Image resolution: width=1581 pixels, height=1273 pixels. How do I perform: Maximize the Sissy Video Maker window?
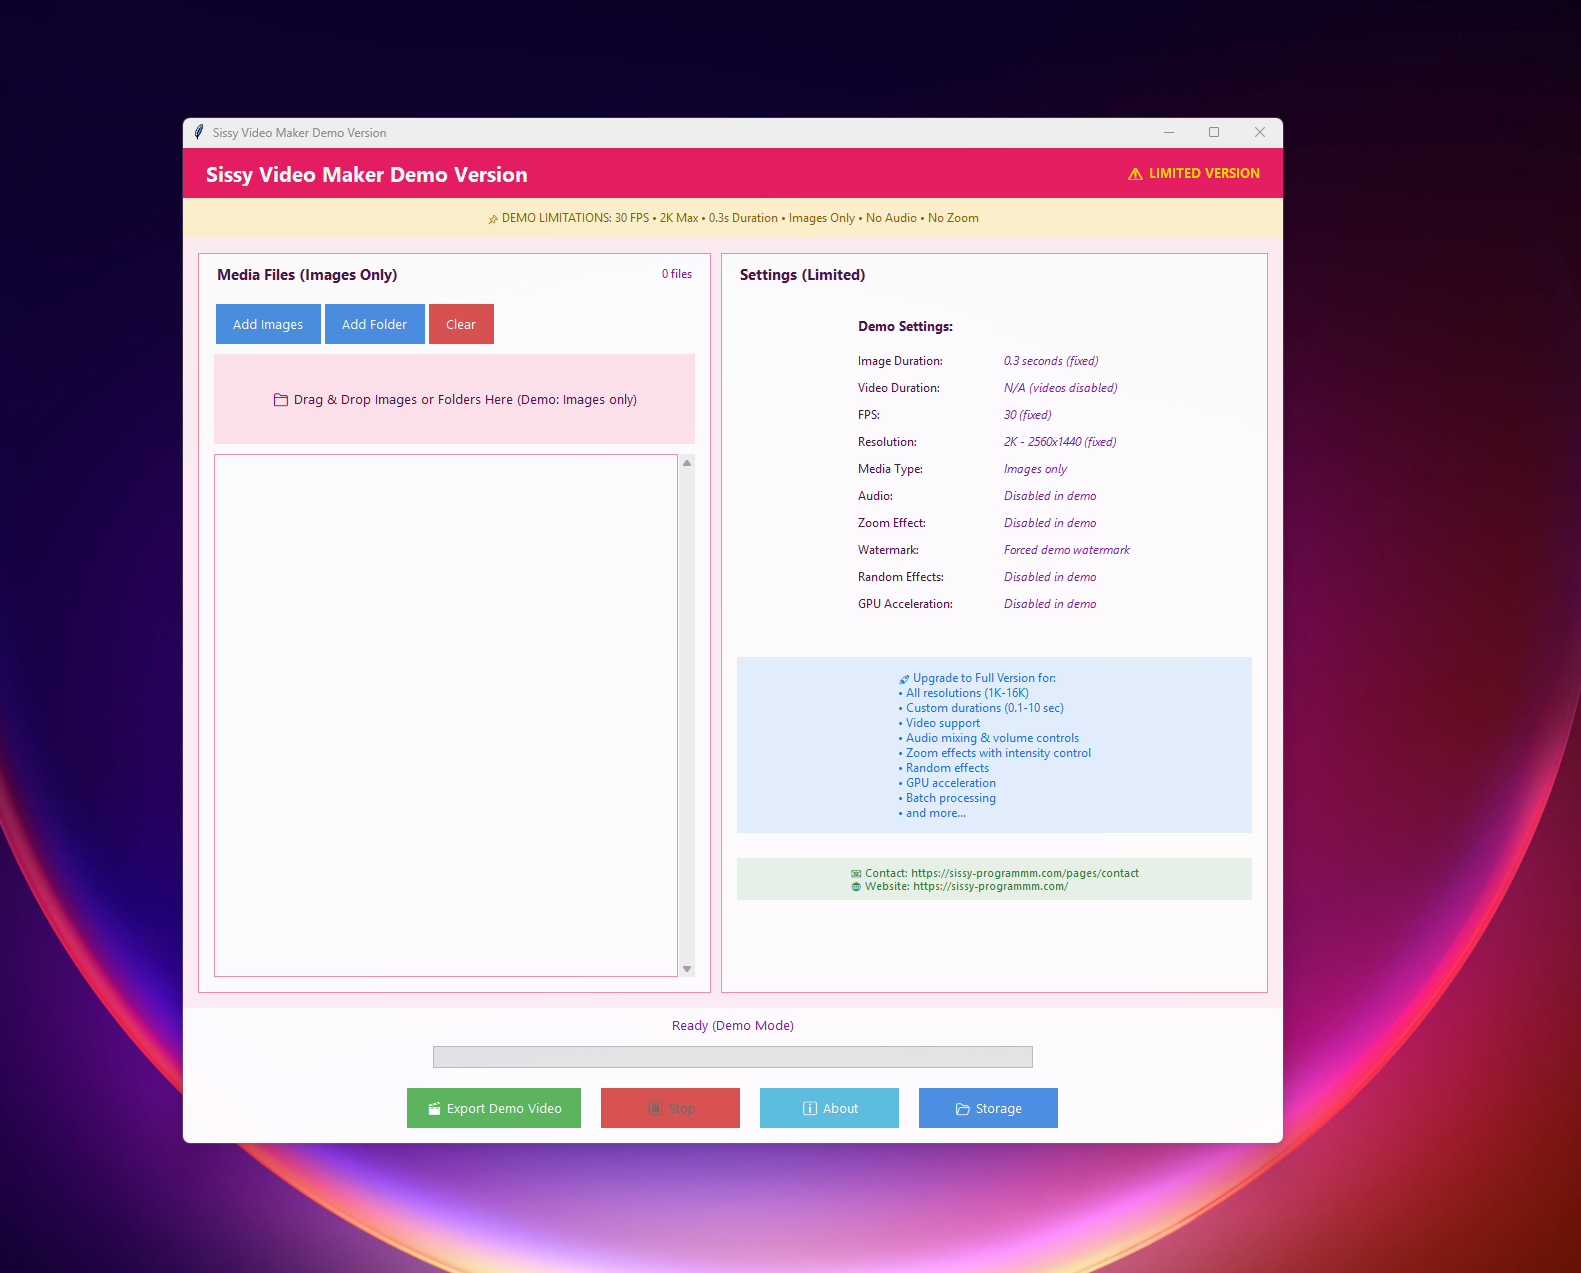1214,132
